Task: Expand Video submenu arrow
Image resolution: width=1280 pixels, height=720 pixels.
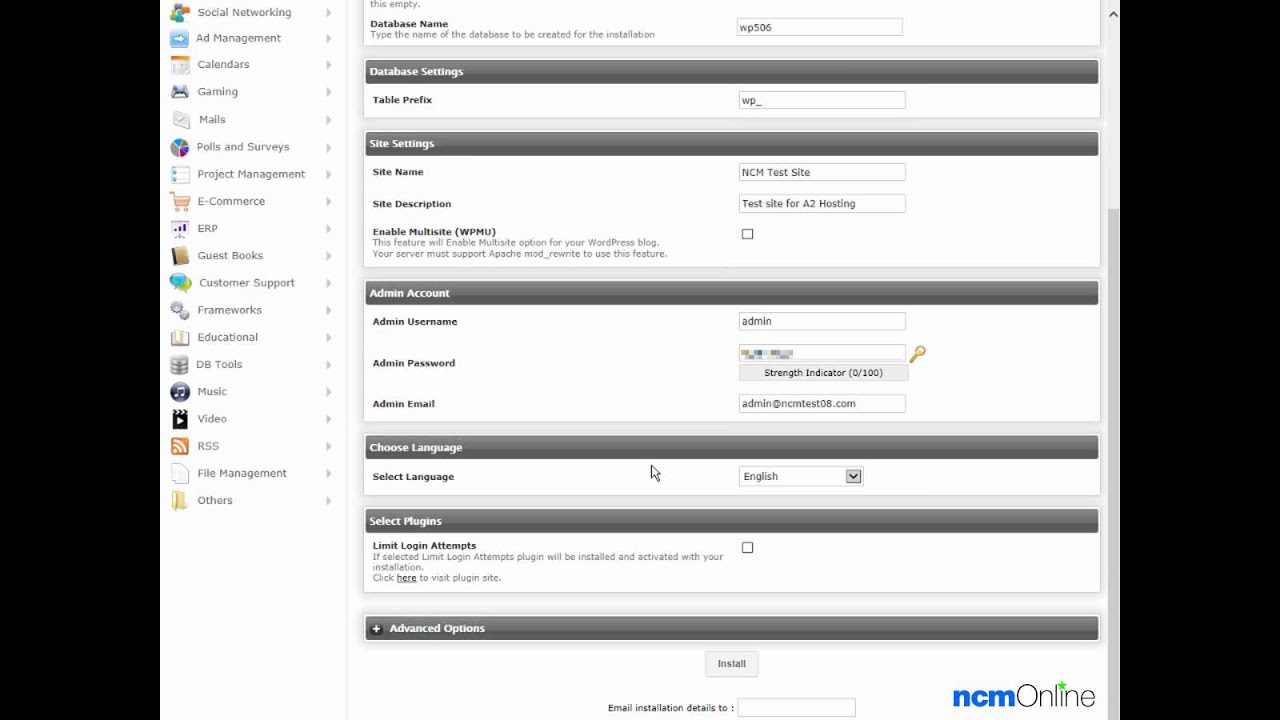Action: [x=329, y=420]
